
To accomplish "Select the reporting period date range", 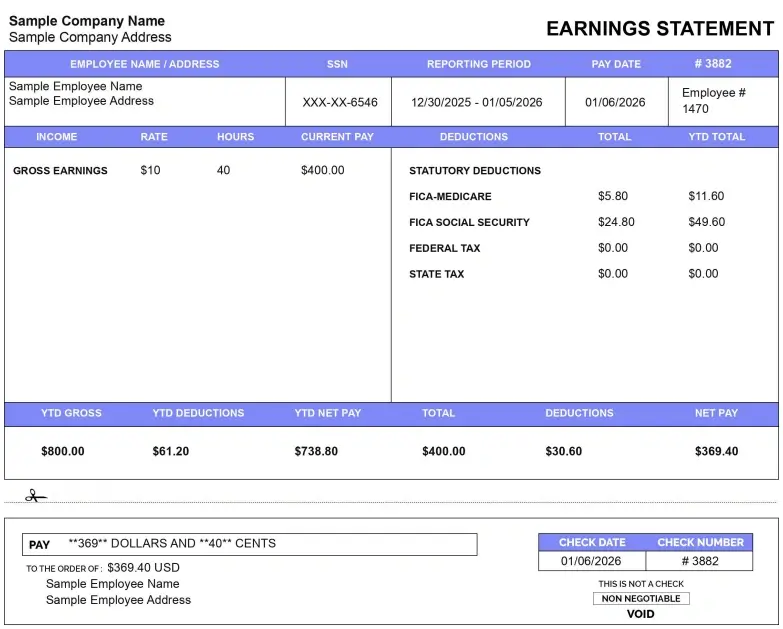I will (x=476, y=102).
